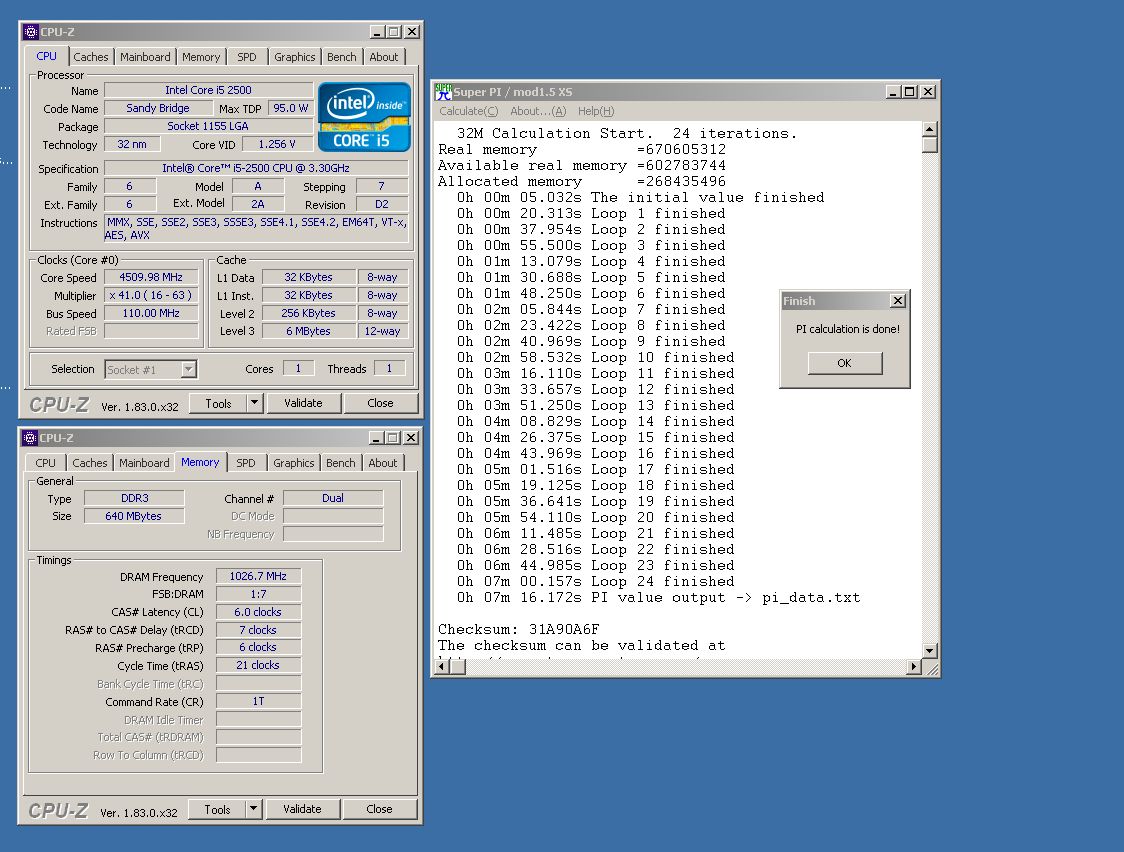The height and width of the screenshot is (852, 1124).
Task: Click Tools button in bottom CPU-Z window
Action: [x=217, y=810]
